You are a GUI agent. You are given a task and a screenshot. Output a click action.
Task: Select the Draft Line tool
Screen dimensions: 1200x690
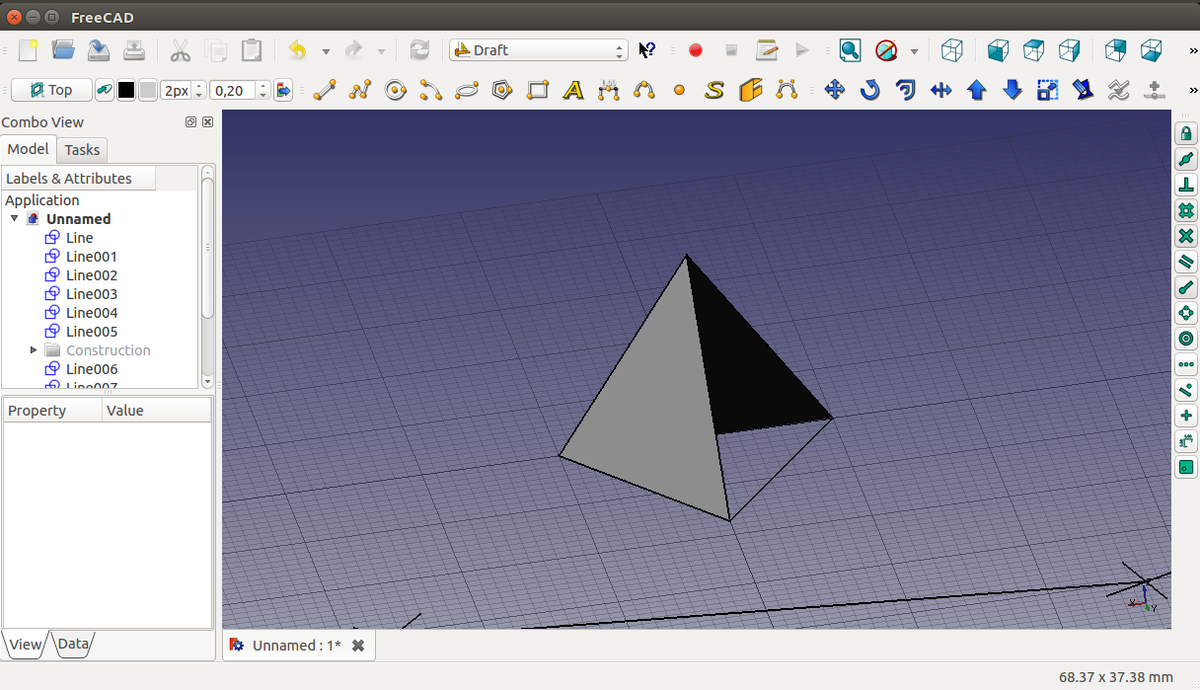tap(323, 90)
